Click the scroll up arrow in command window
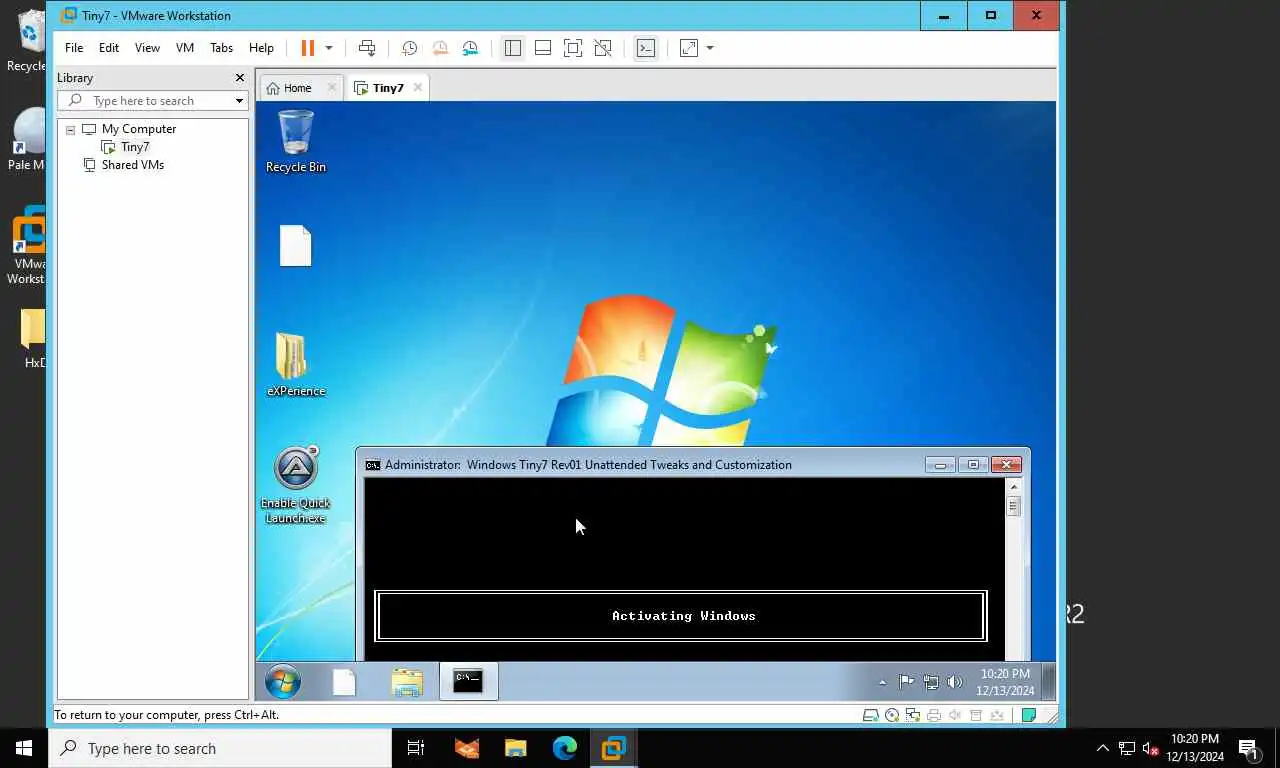 1013,487
